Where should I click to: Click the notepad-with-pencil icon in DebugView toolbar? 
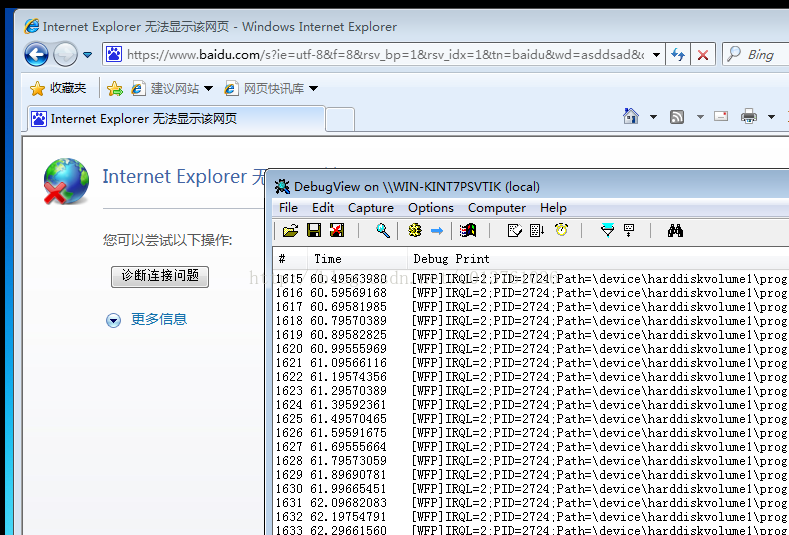coord(514,231)
